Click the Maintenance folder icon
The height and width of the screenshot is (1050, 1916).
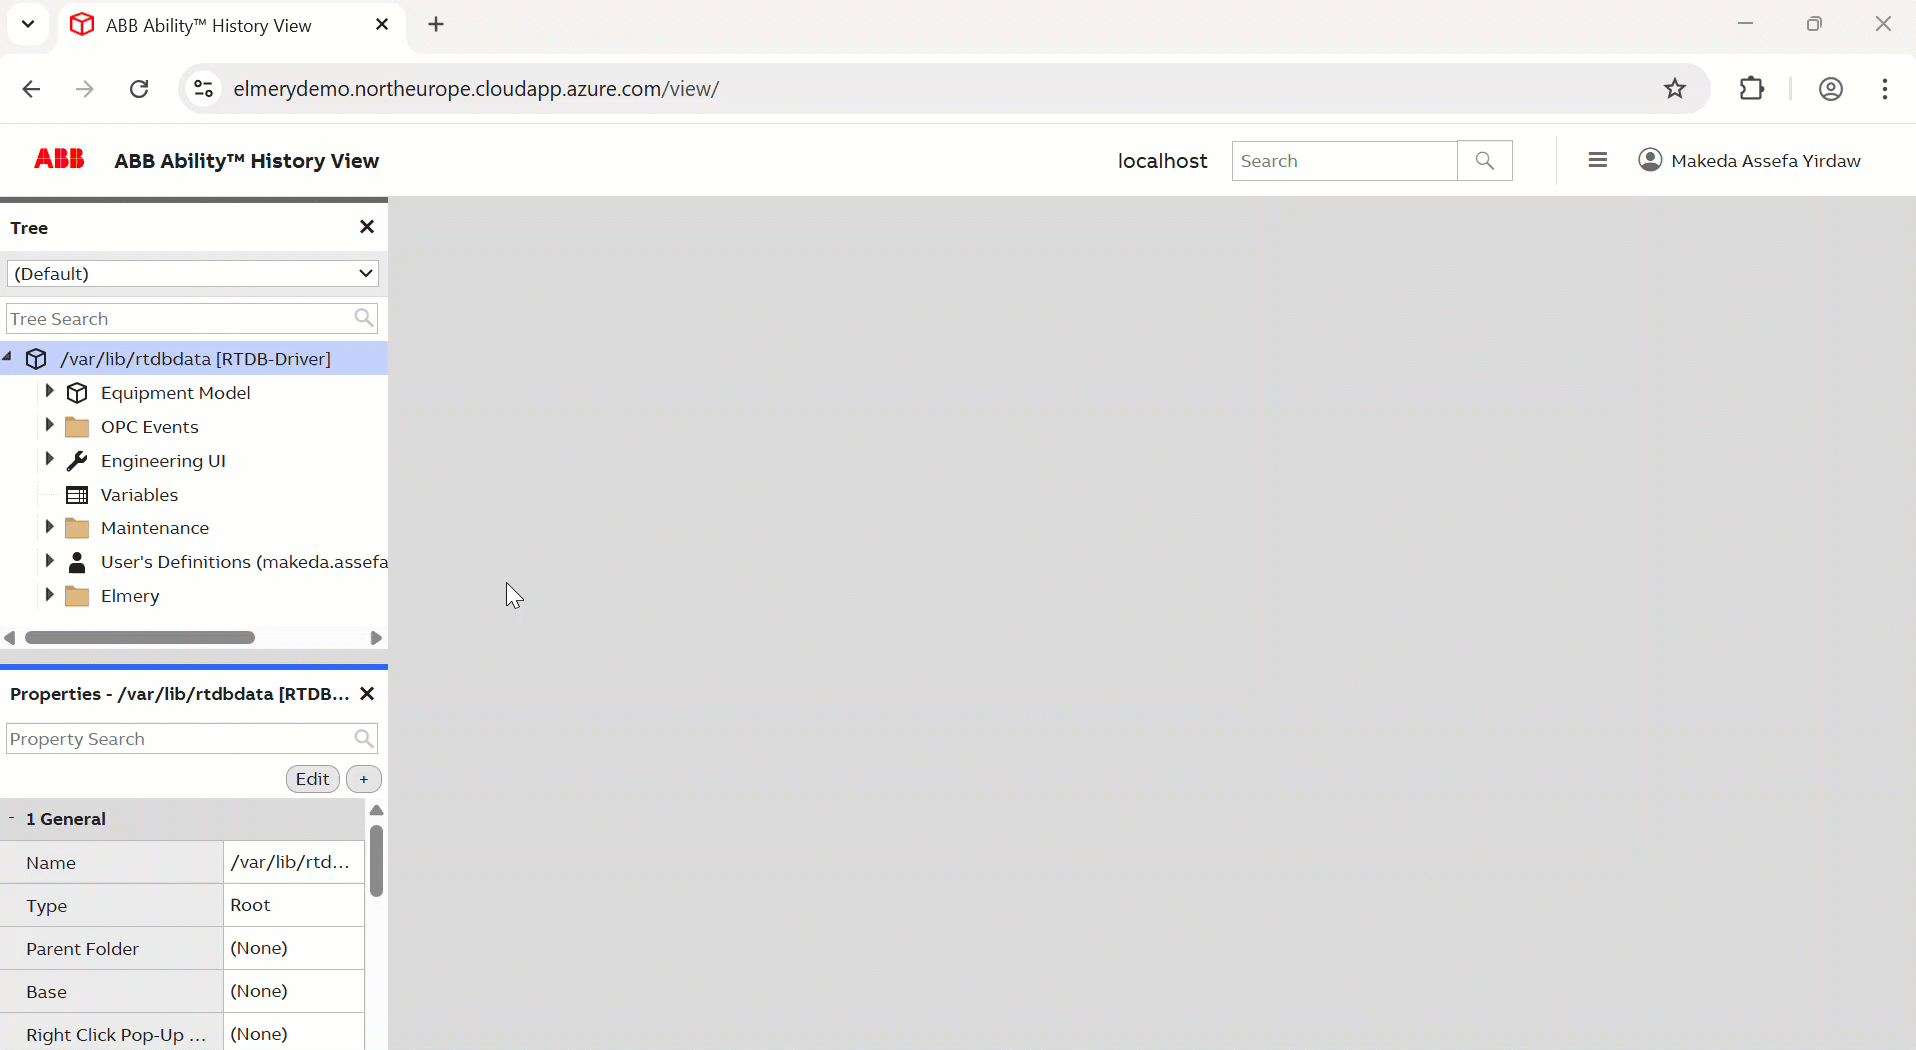pos(77,528)
